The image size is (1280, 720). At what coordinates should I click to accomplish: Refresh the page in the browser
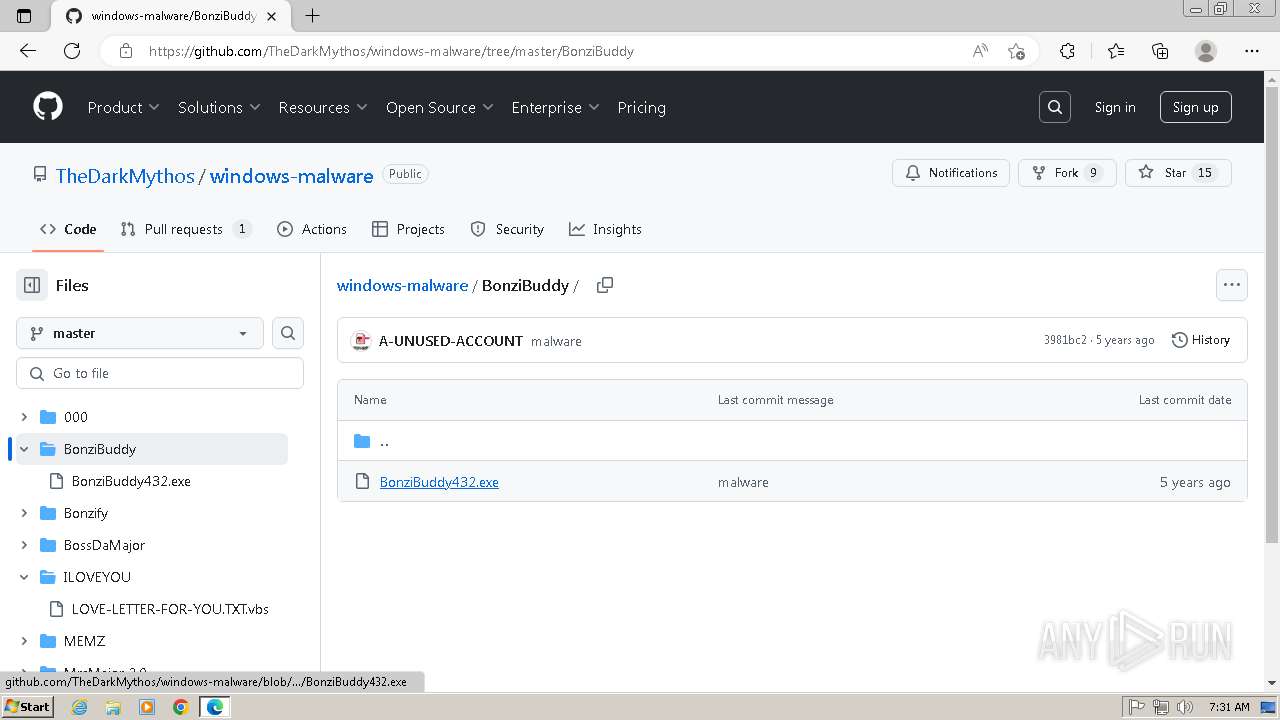72,51
